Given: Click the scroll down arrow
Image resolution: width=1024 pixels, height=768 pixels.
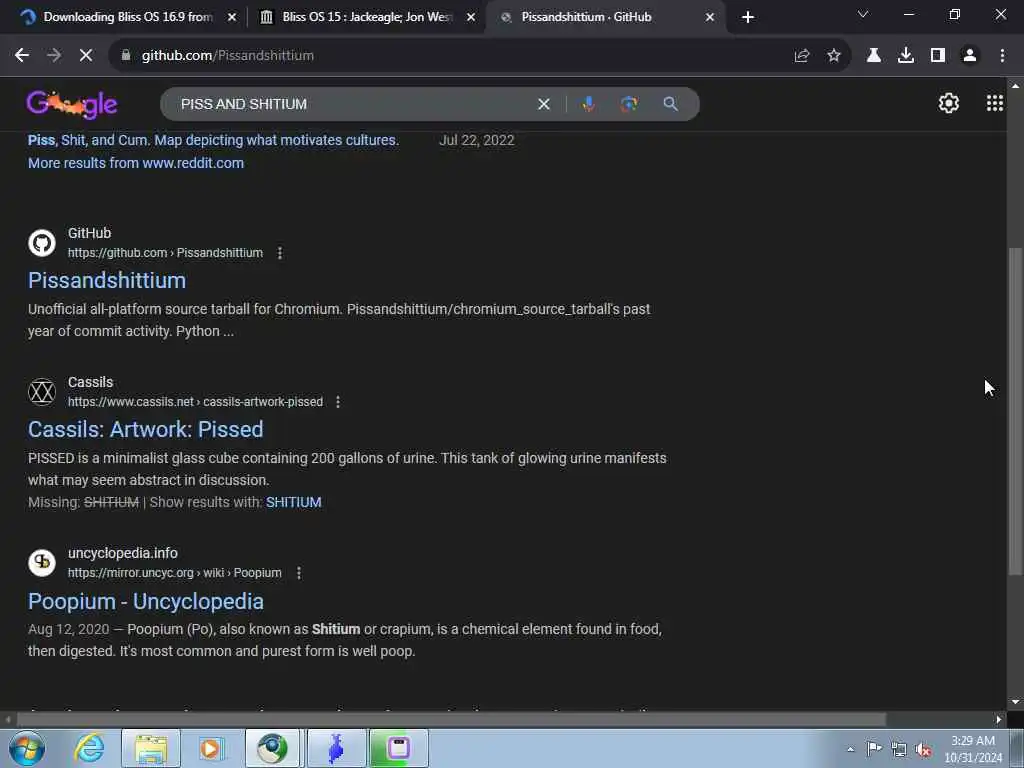Looking at the screenshot, I should pos(1015,702).
